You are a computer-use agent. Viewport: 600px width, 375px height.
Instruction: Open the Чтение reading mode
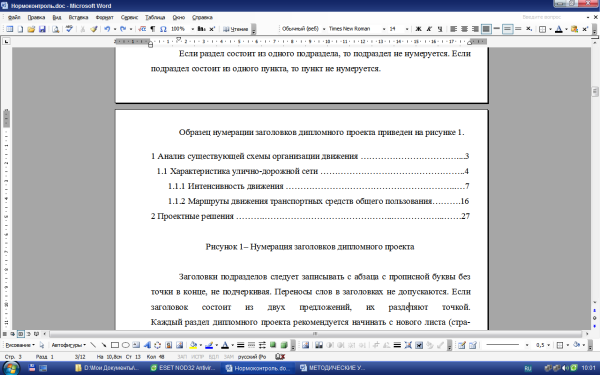point(236,29)
